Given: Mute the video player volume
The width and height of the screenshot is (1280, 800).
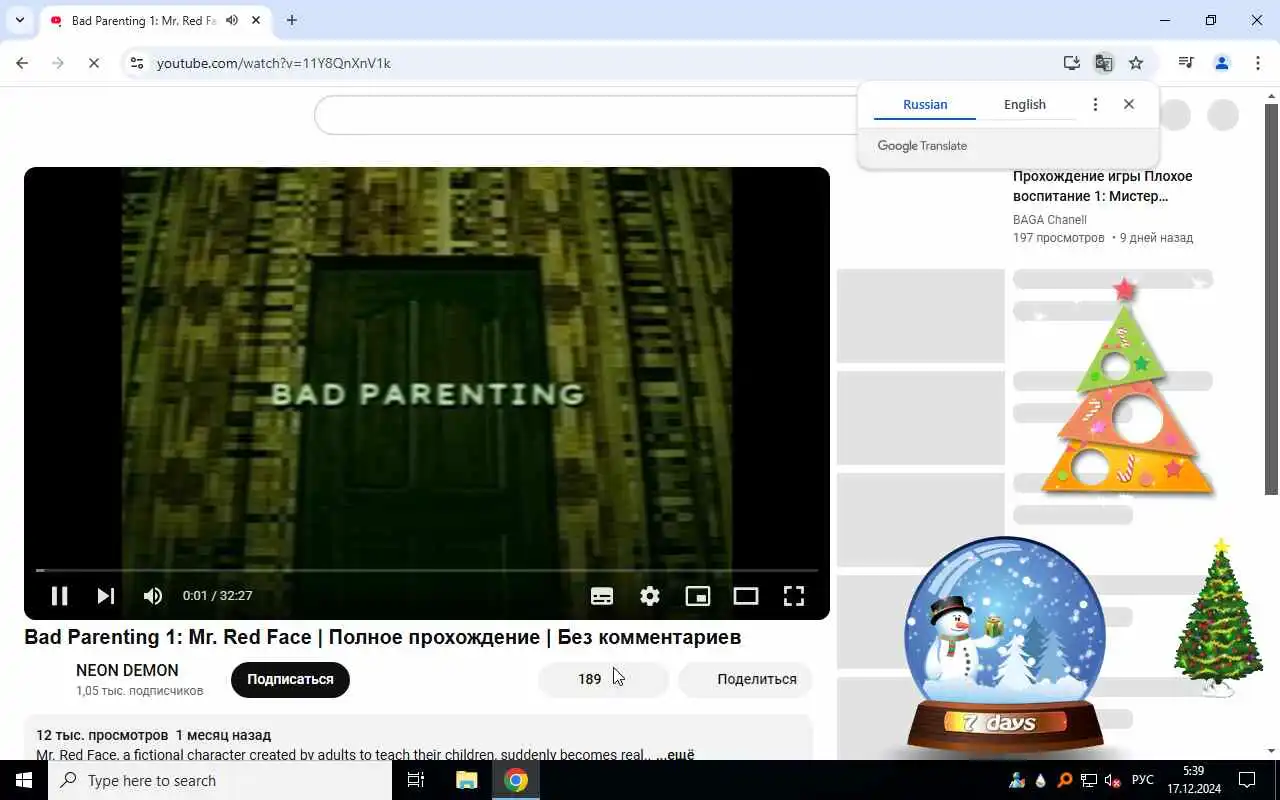Looking at the screenshot, I should coord(153,596).
